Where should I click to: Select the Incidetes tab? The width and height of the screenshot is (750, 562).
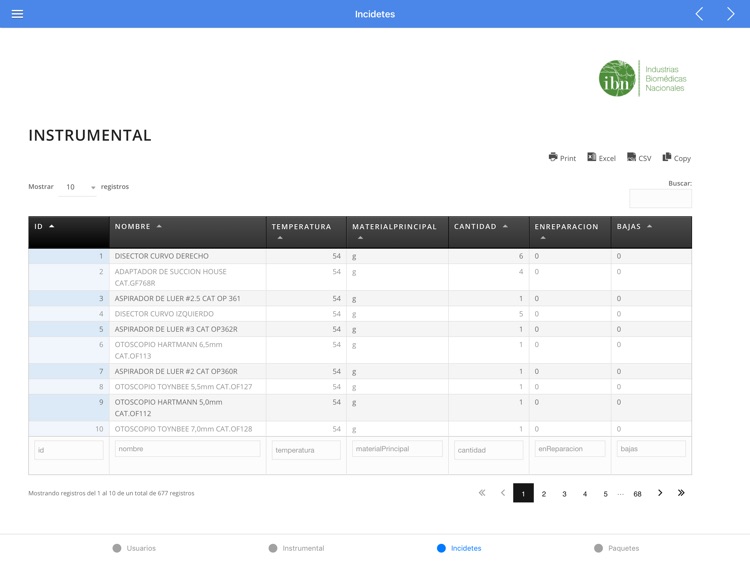click(459, 548)
